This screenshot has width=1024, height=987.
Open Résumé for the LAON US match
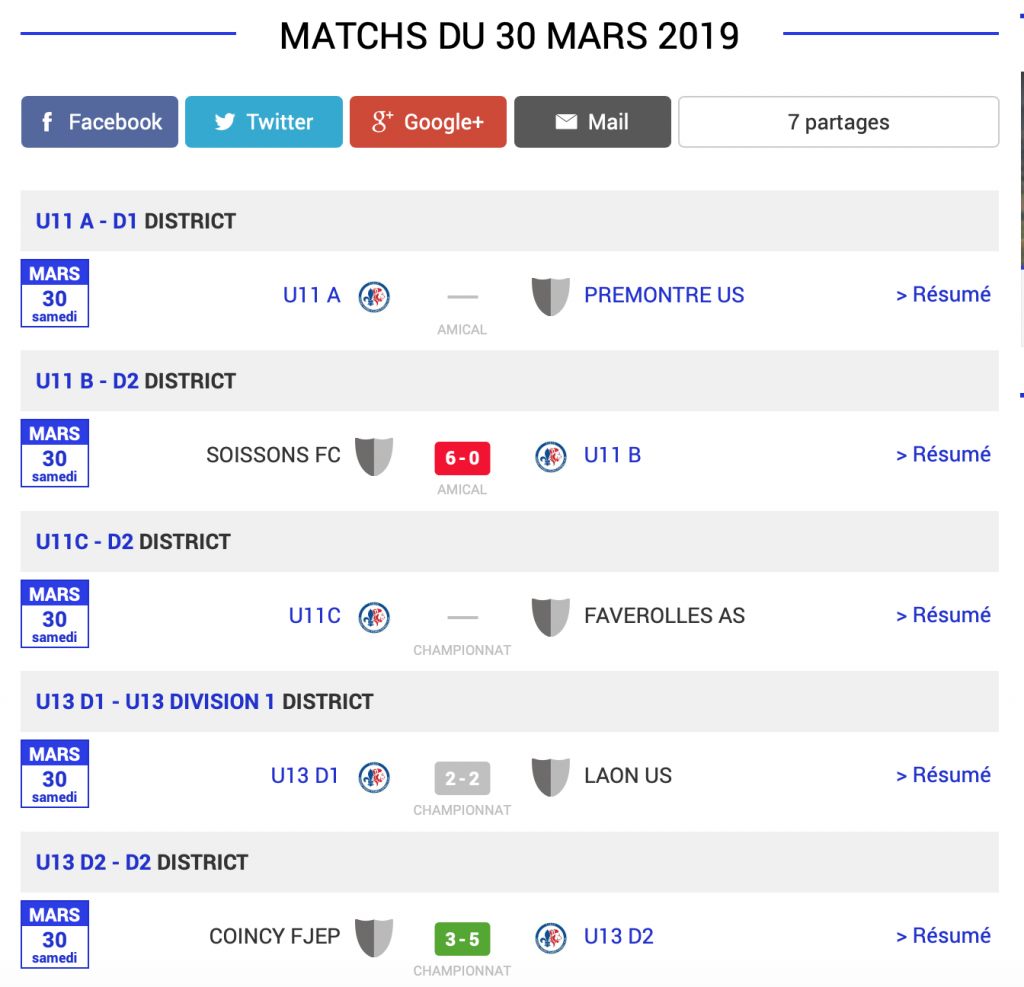pos(943,775)
